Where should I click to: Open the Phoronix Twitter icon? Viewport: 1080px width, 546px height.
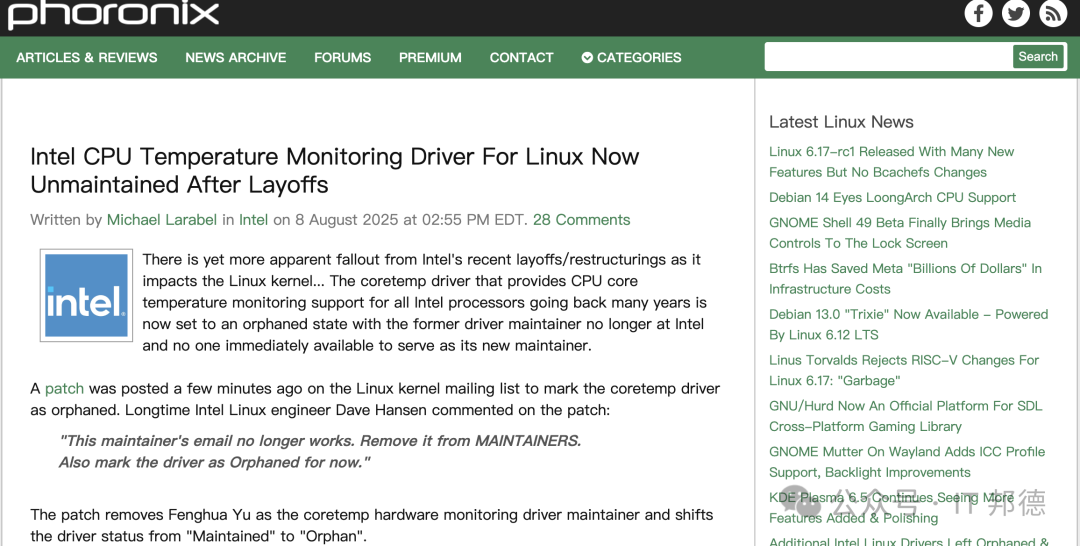1016,13
